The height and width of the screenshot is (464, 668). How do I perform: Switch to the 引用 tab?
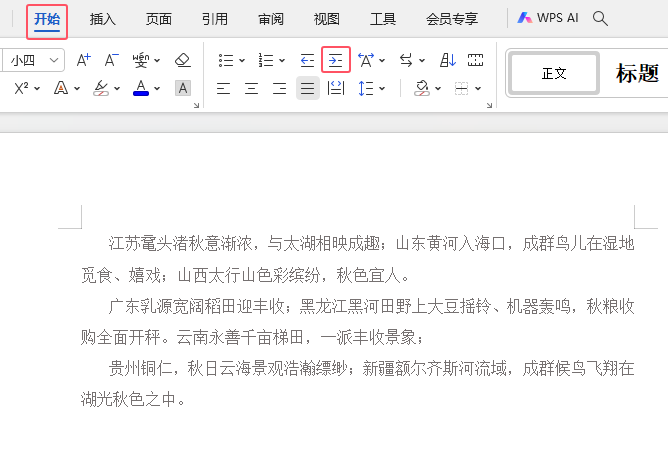click(215, 19)
